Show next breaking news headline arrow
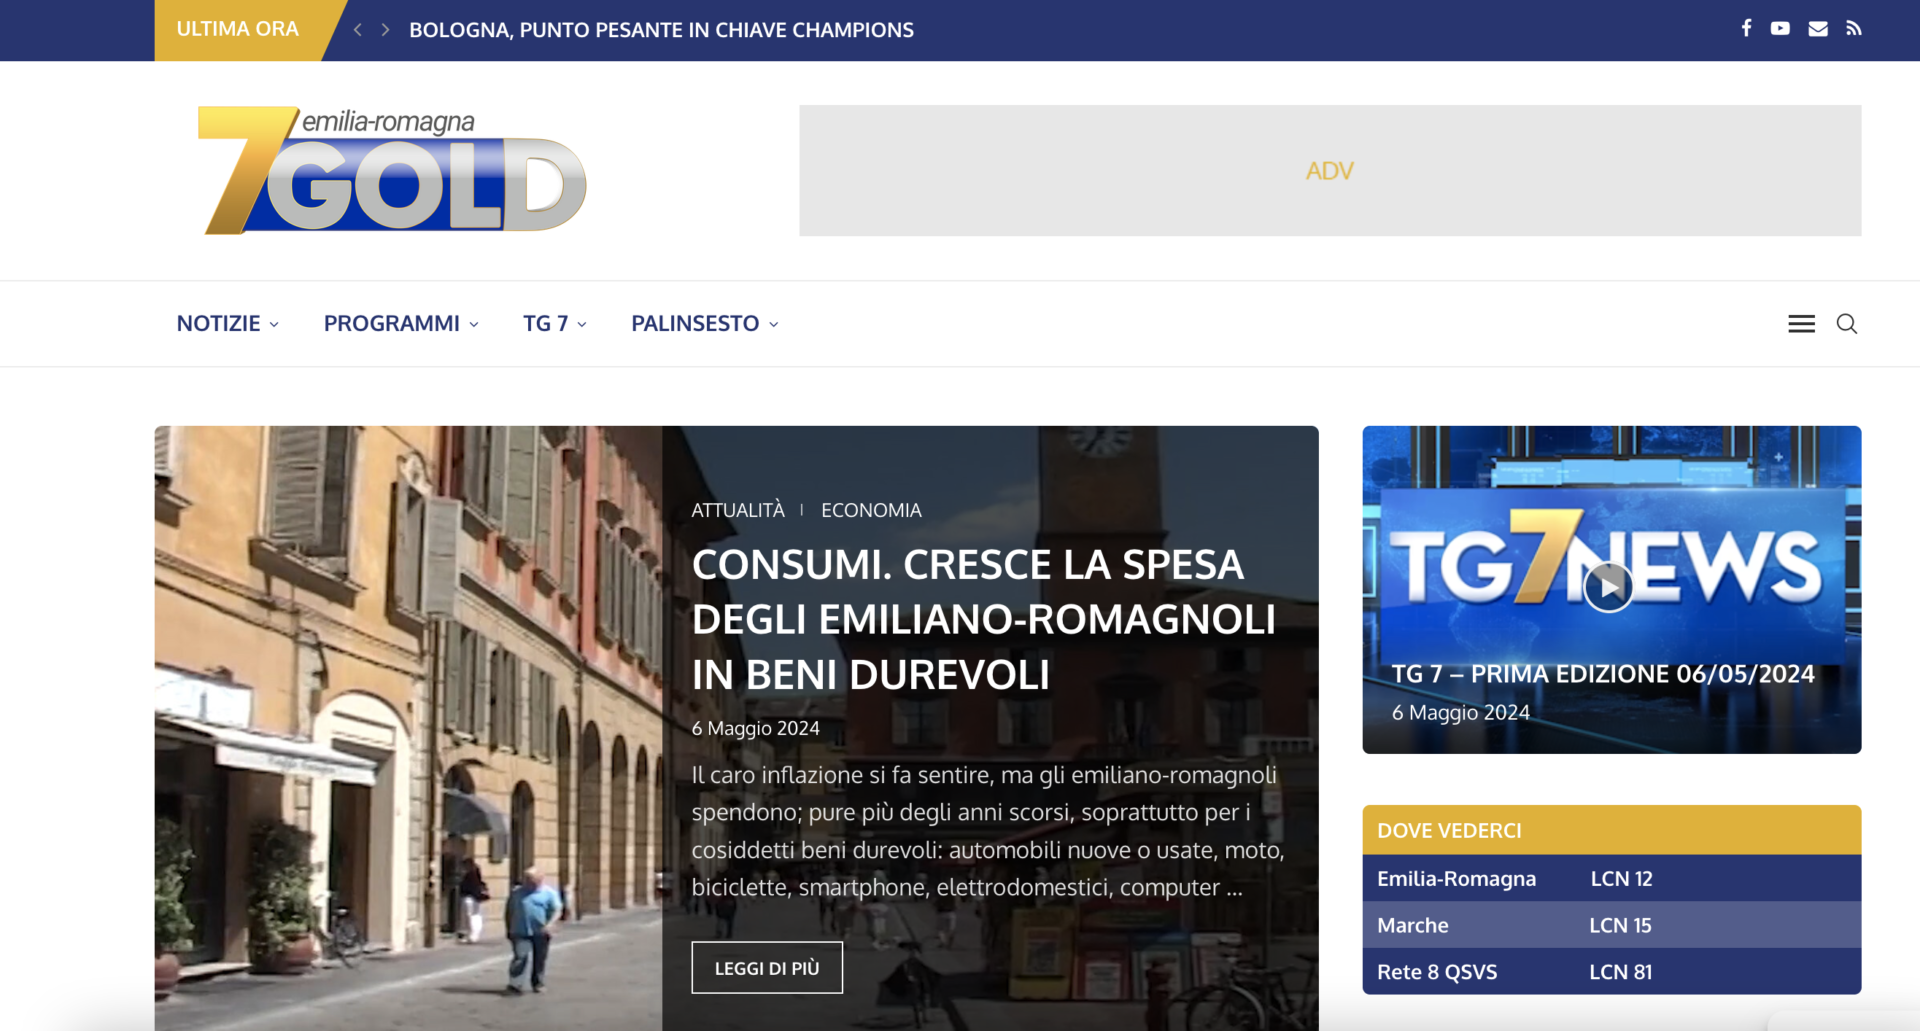This screenshot has width=1920, height=1031. pyautogui.click(x=385, y=30)
